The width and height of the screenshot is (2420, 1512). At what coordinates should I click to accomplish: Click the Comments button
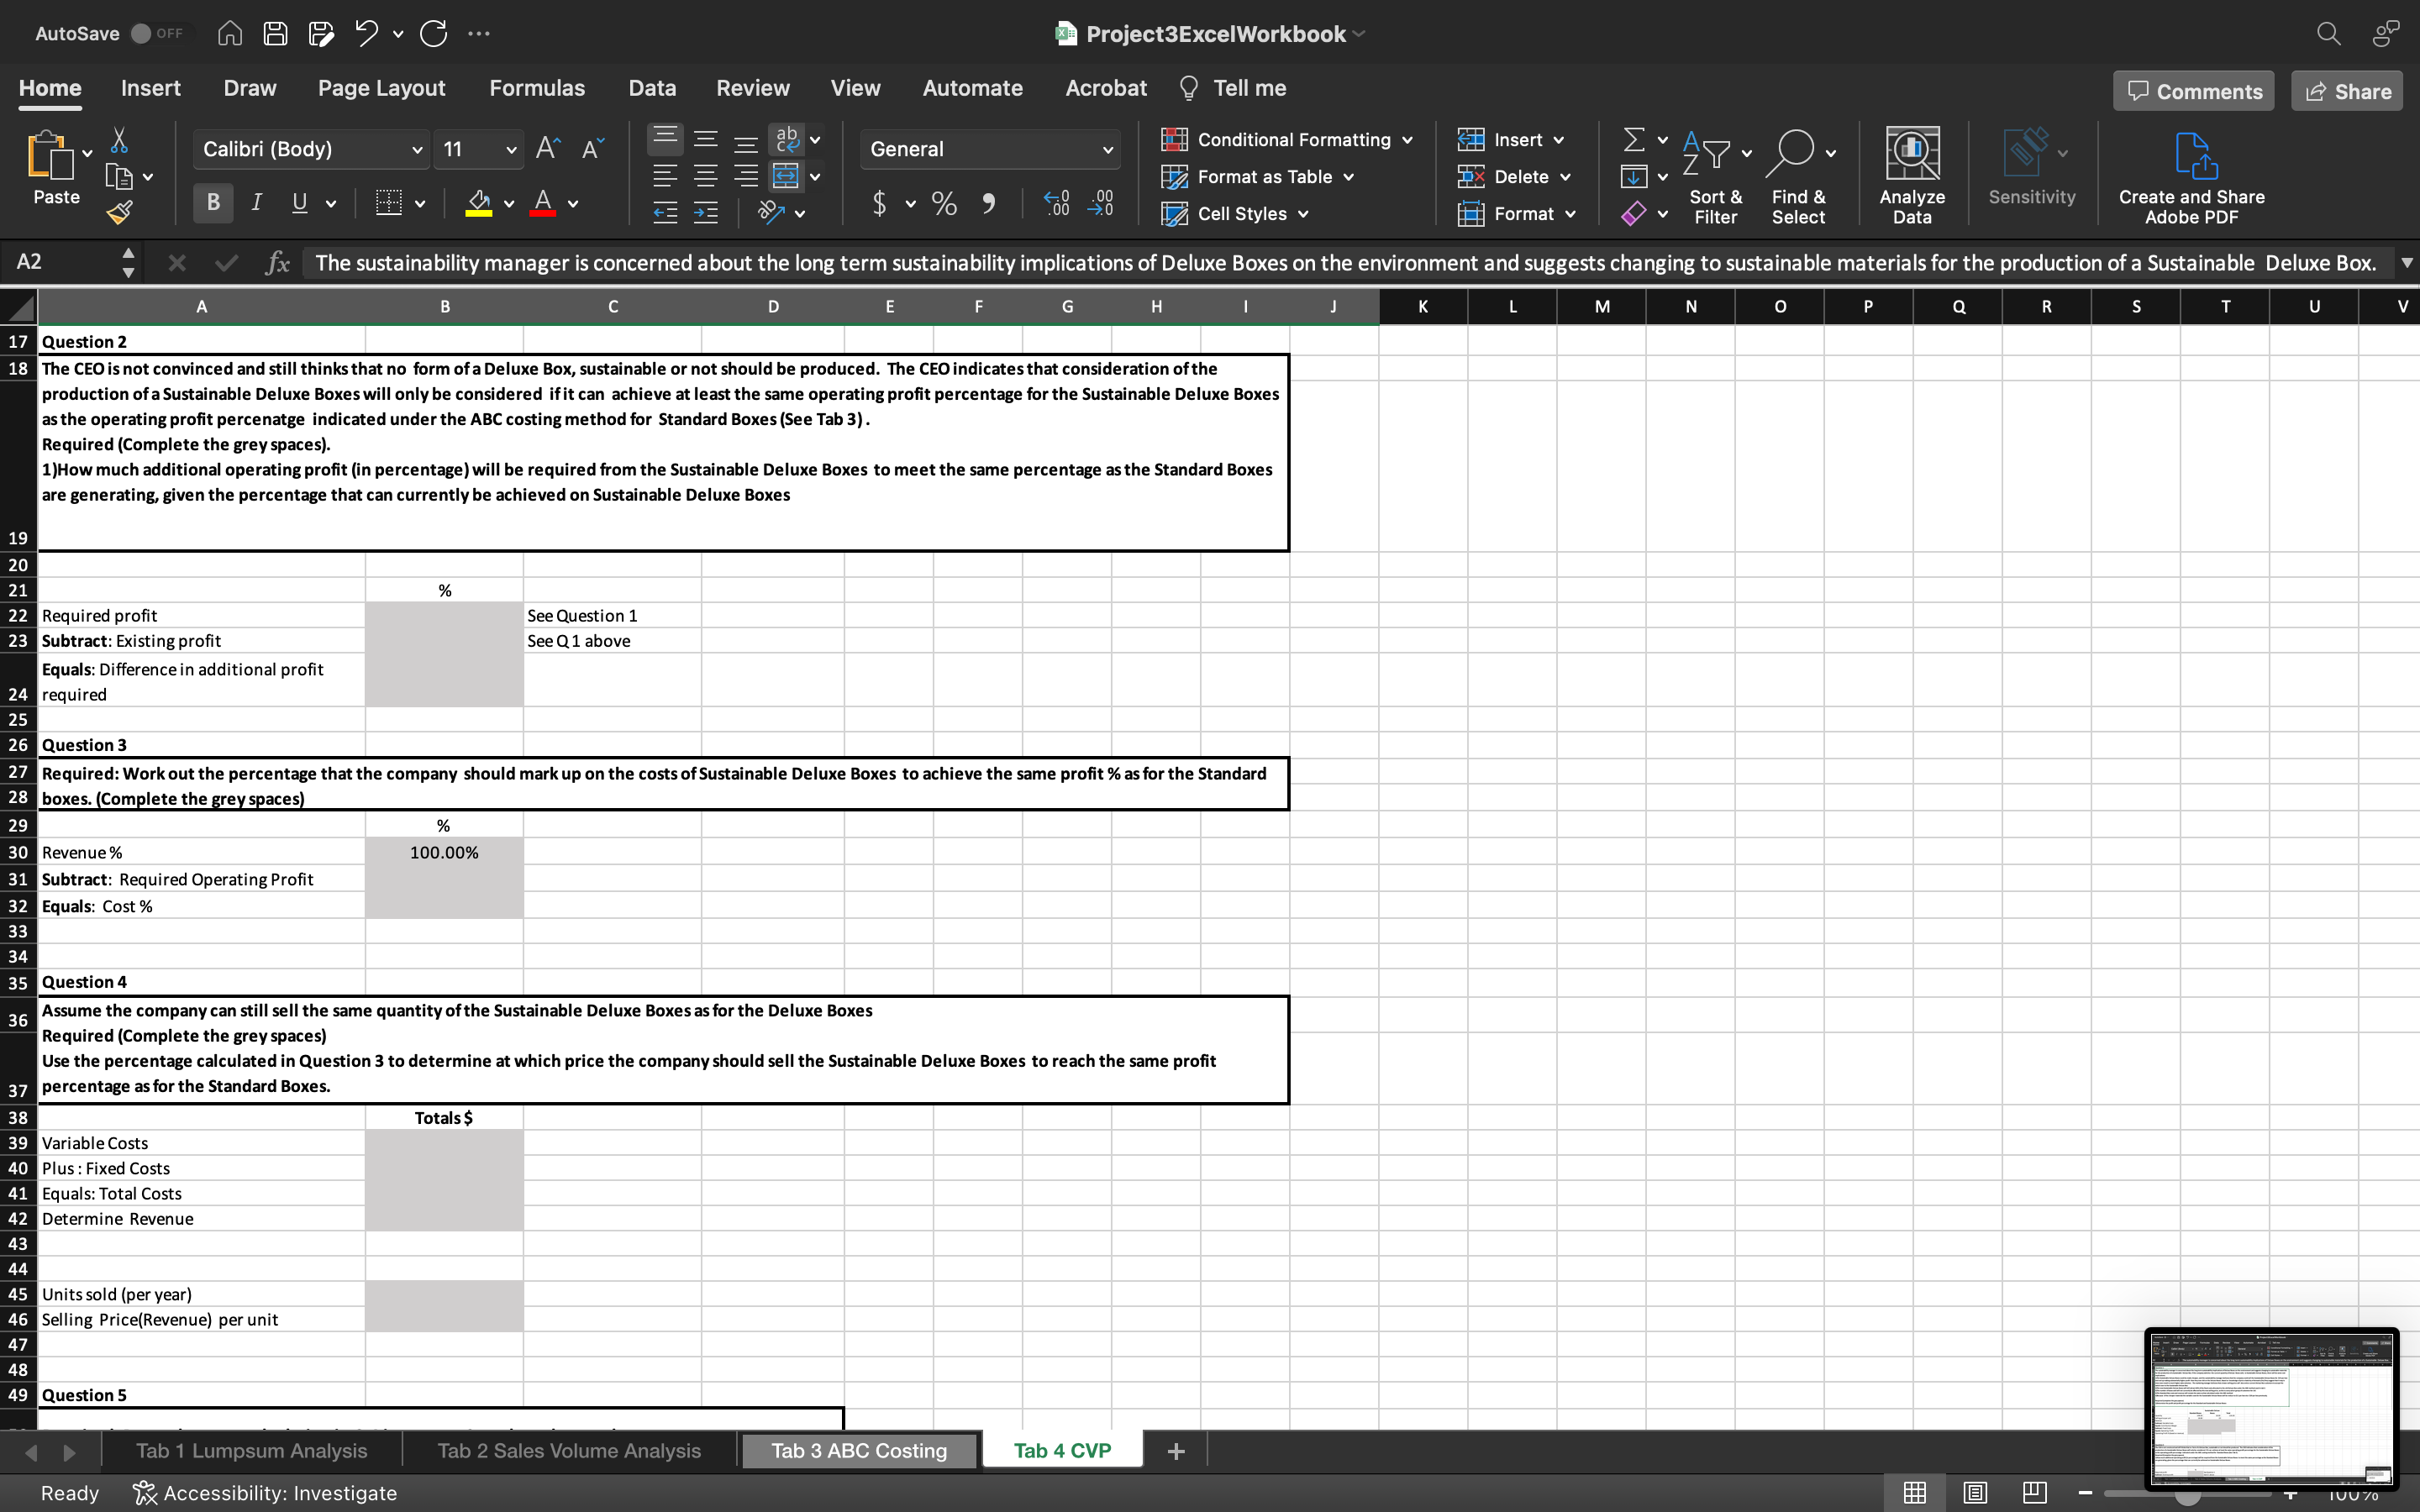click(x=2192, y=90)
